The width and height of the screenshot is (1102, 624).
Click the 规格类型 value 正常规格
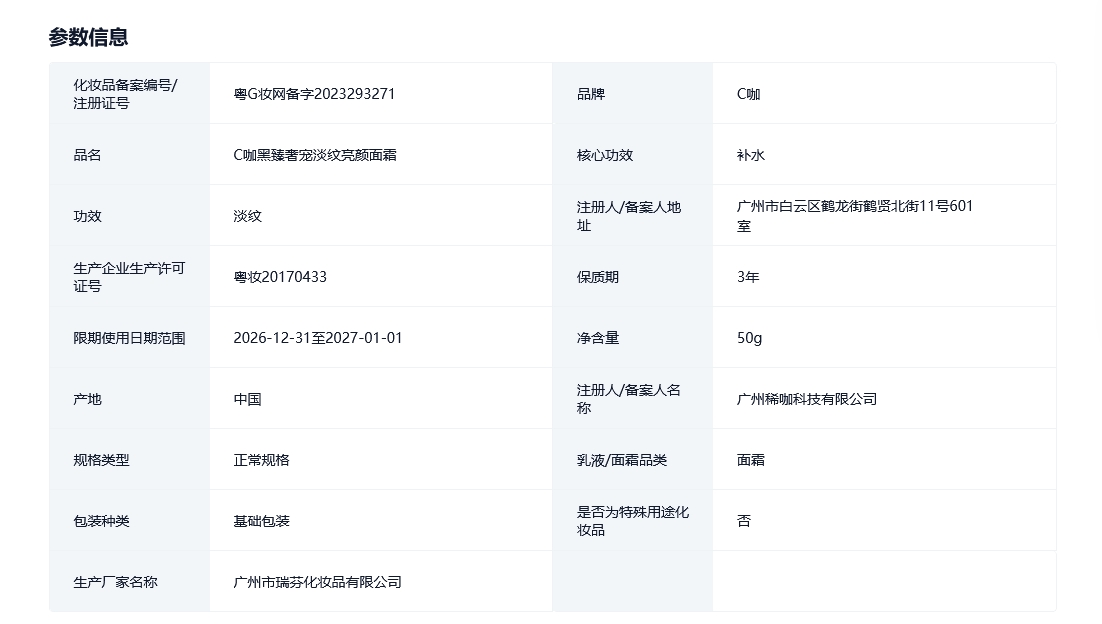pyautogui.click(x=261, y=460)
